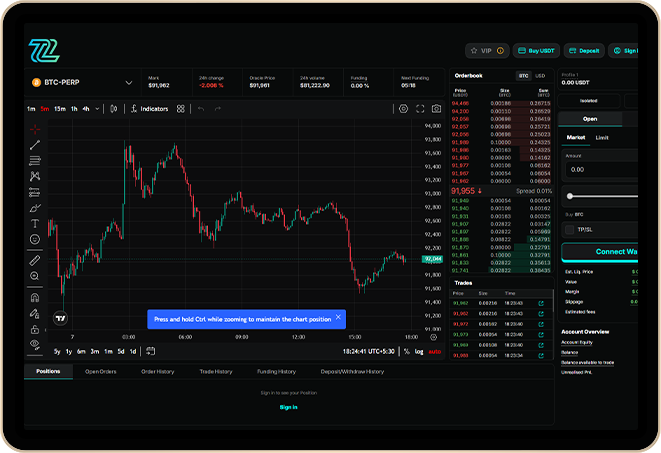This screenshot has width=661, height=453.
Task: Click the VIP info circle icon
Action: point(500,51)
